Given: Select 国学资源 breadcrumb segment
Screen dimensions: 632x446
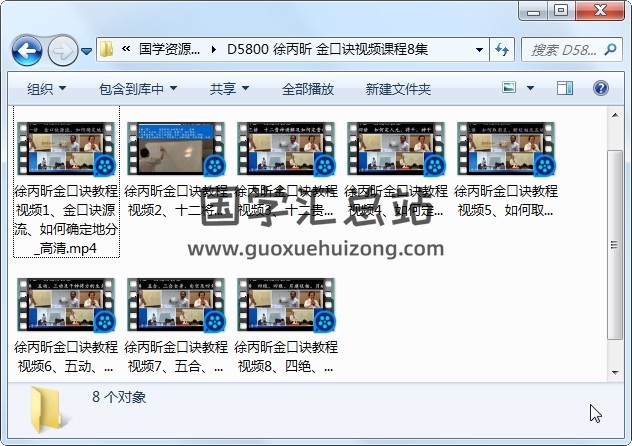Looking at the screenshot, I should [x=169, y=49].
